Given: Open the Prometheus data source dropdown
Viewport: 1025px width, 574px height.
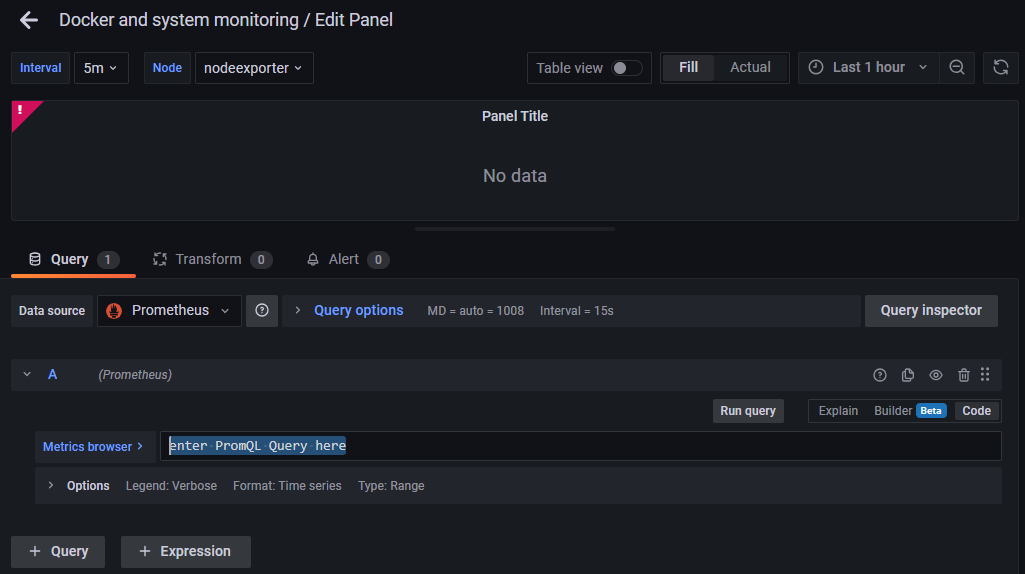Looking at the screenshot, I should (x=169, y=311).
